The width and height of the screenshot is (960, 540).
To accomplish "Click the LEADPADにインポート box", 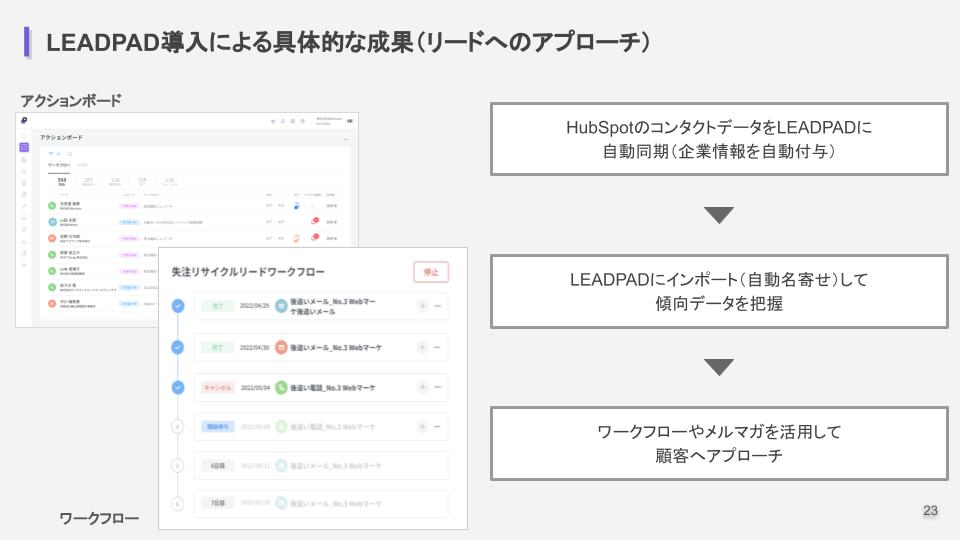I will pyautogui.click(x=719, y=291).
